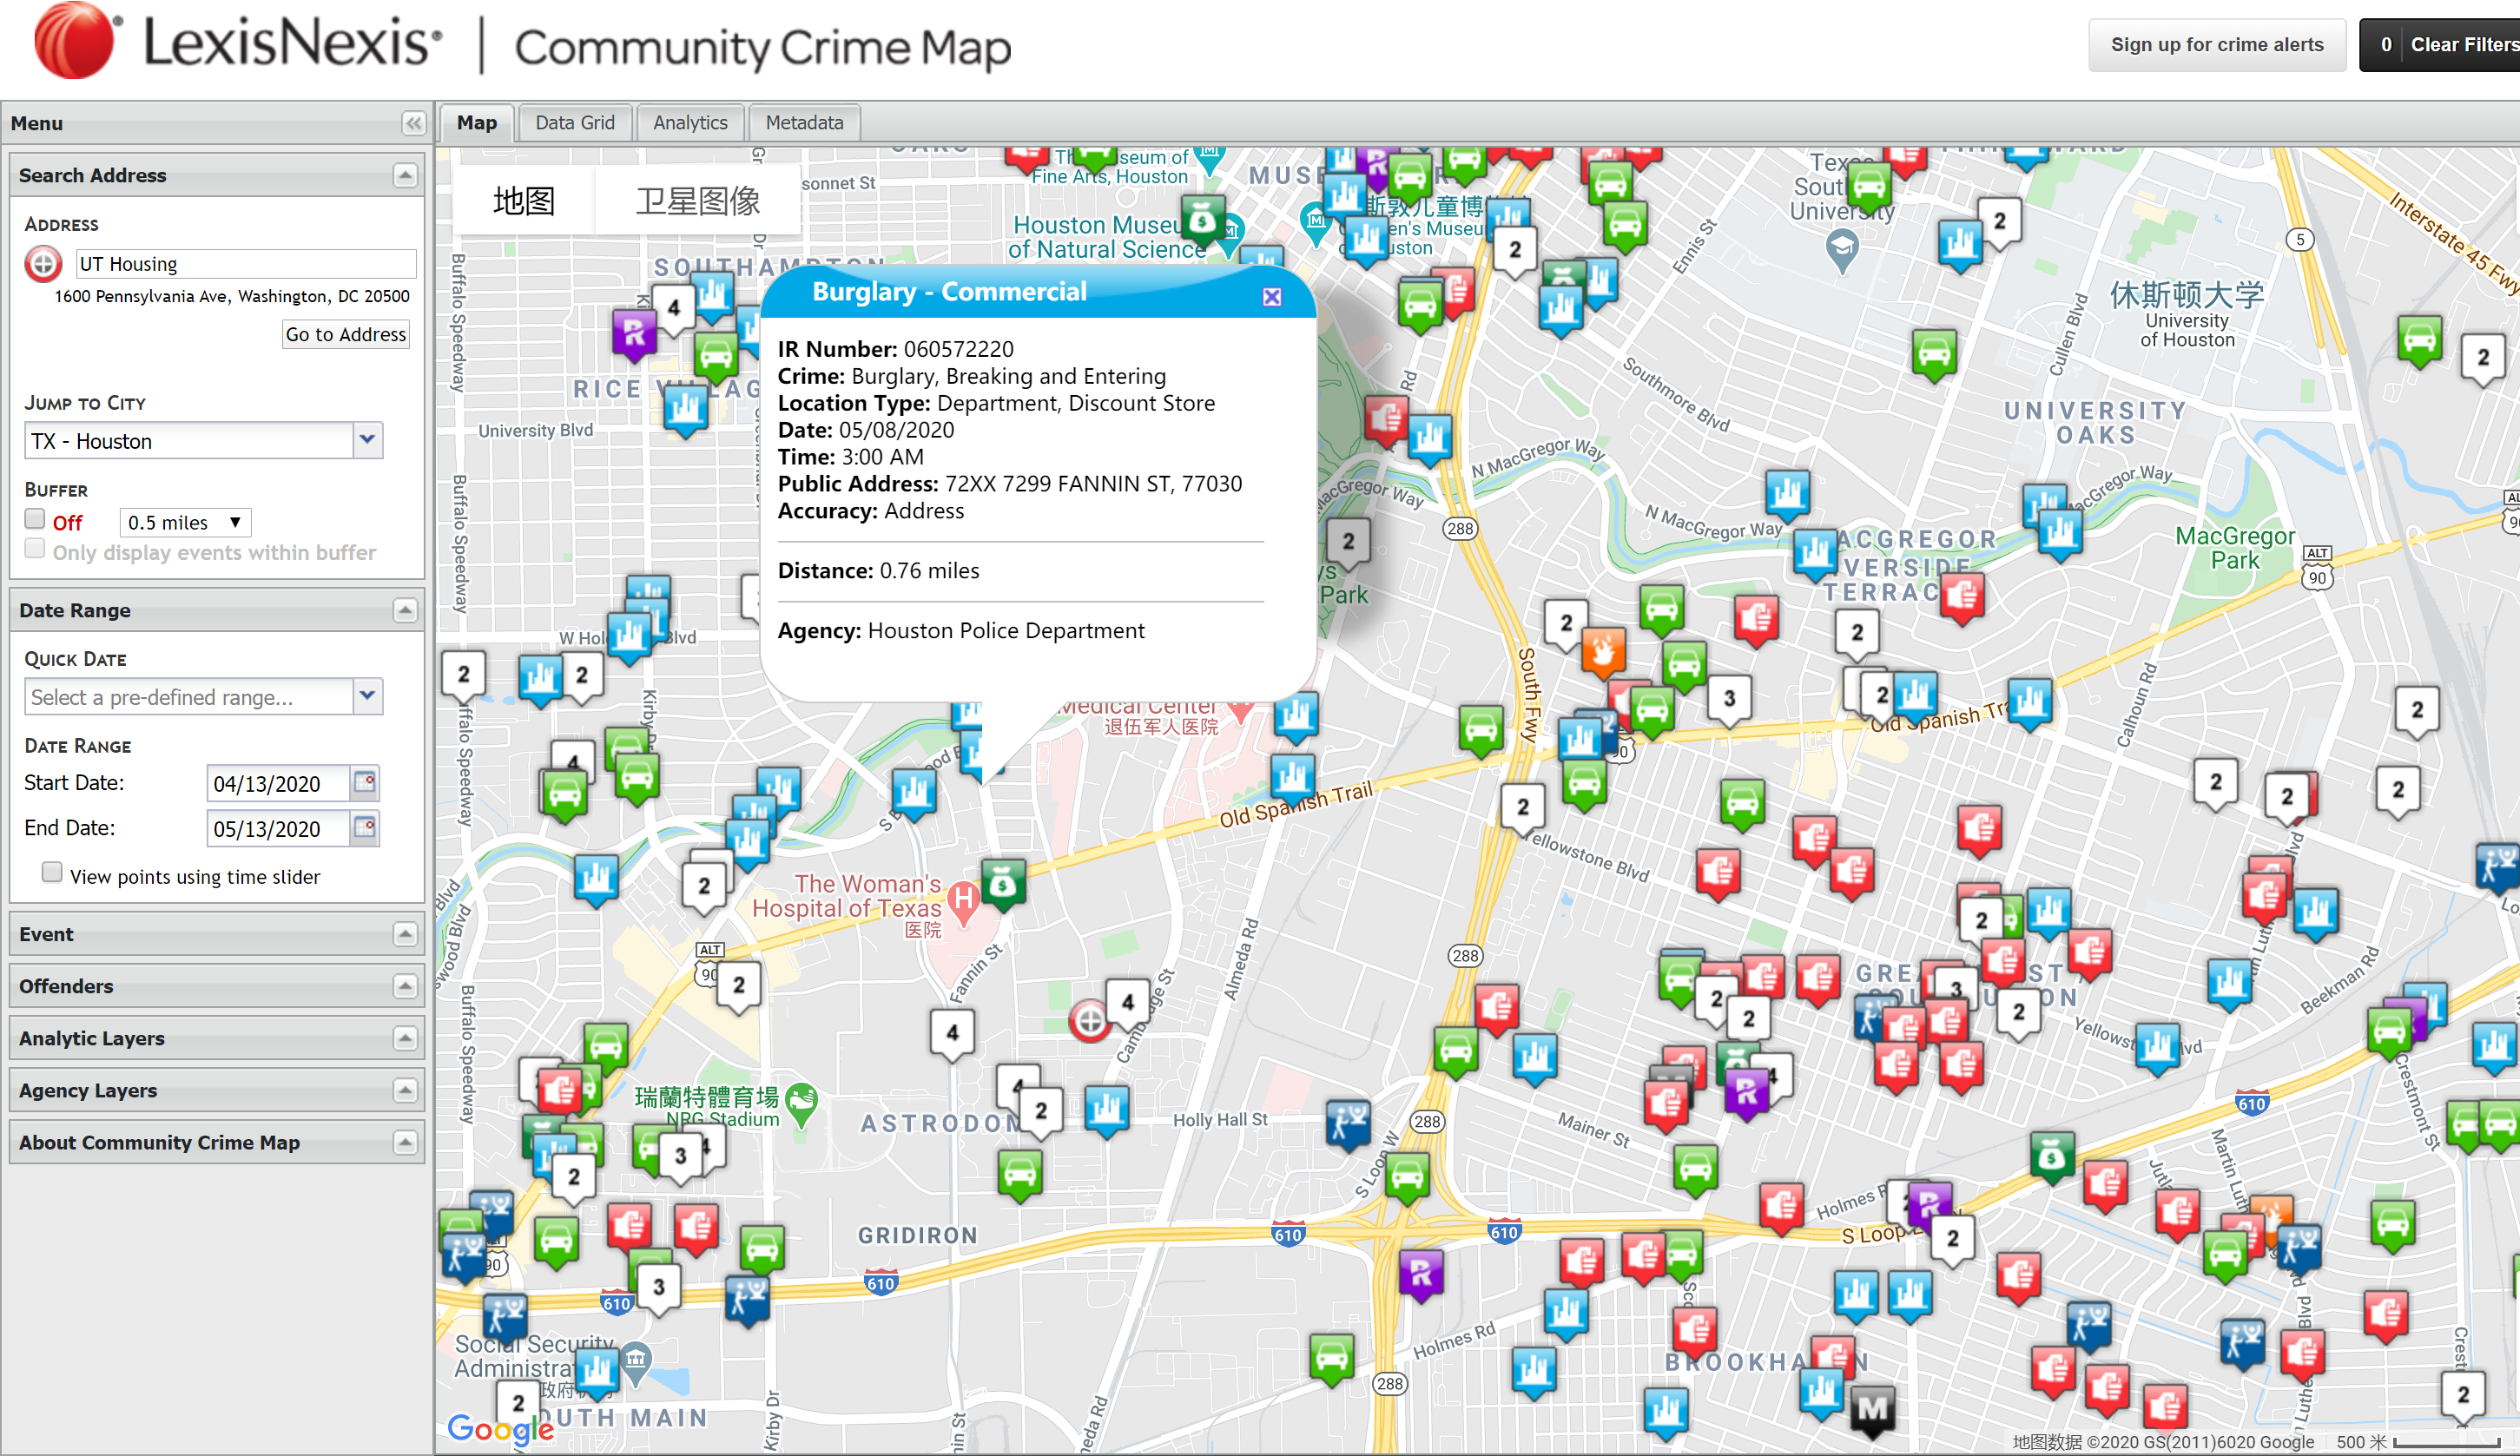Viewport: 2520px width, 1456px height.
Task: Open the Start Date calendar picker
Action: point(365,783)
